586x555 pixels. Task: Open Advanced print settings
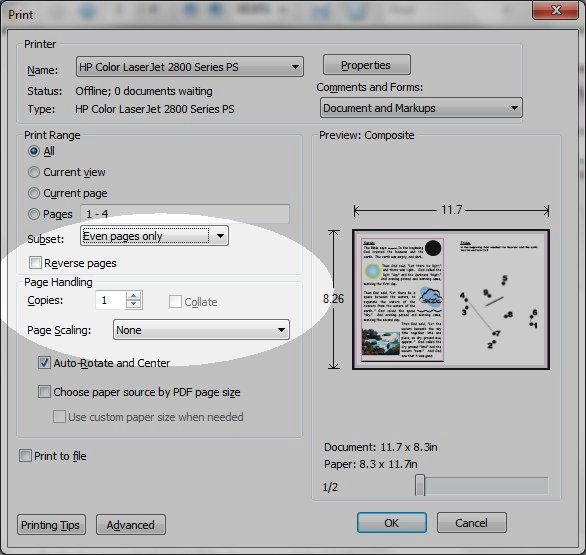(131, 525)
